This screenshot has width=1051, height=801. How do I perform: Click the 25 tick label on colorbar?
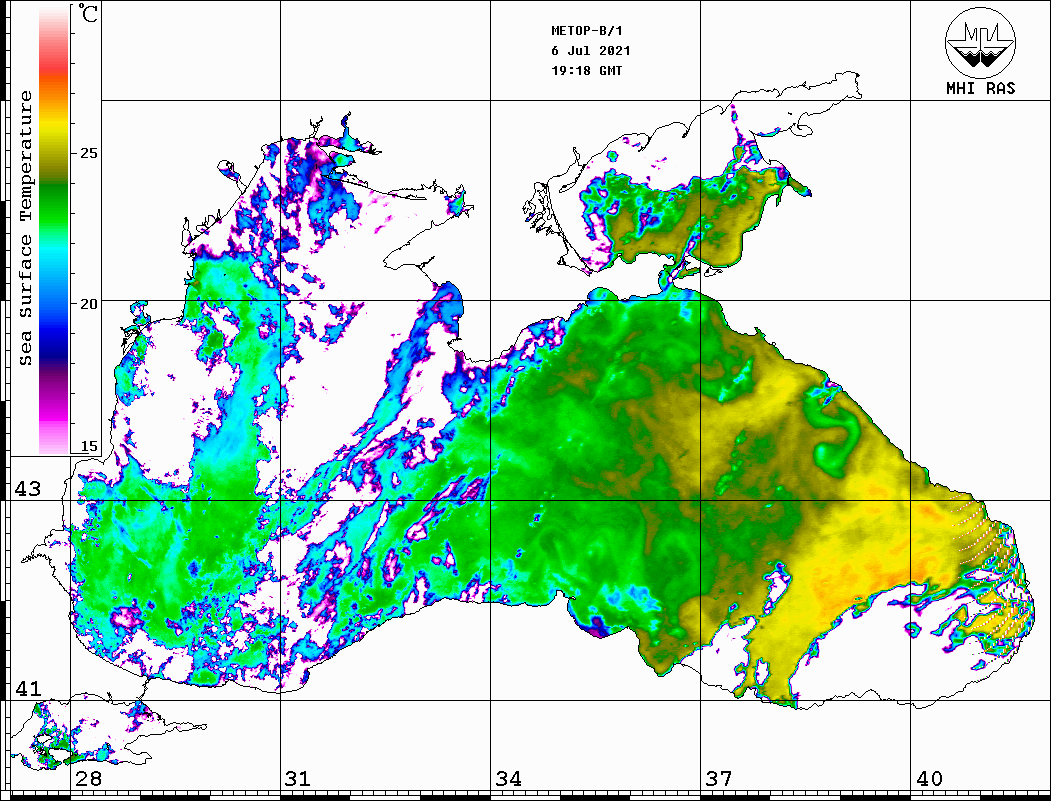88,153
